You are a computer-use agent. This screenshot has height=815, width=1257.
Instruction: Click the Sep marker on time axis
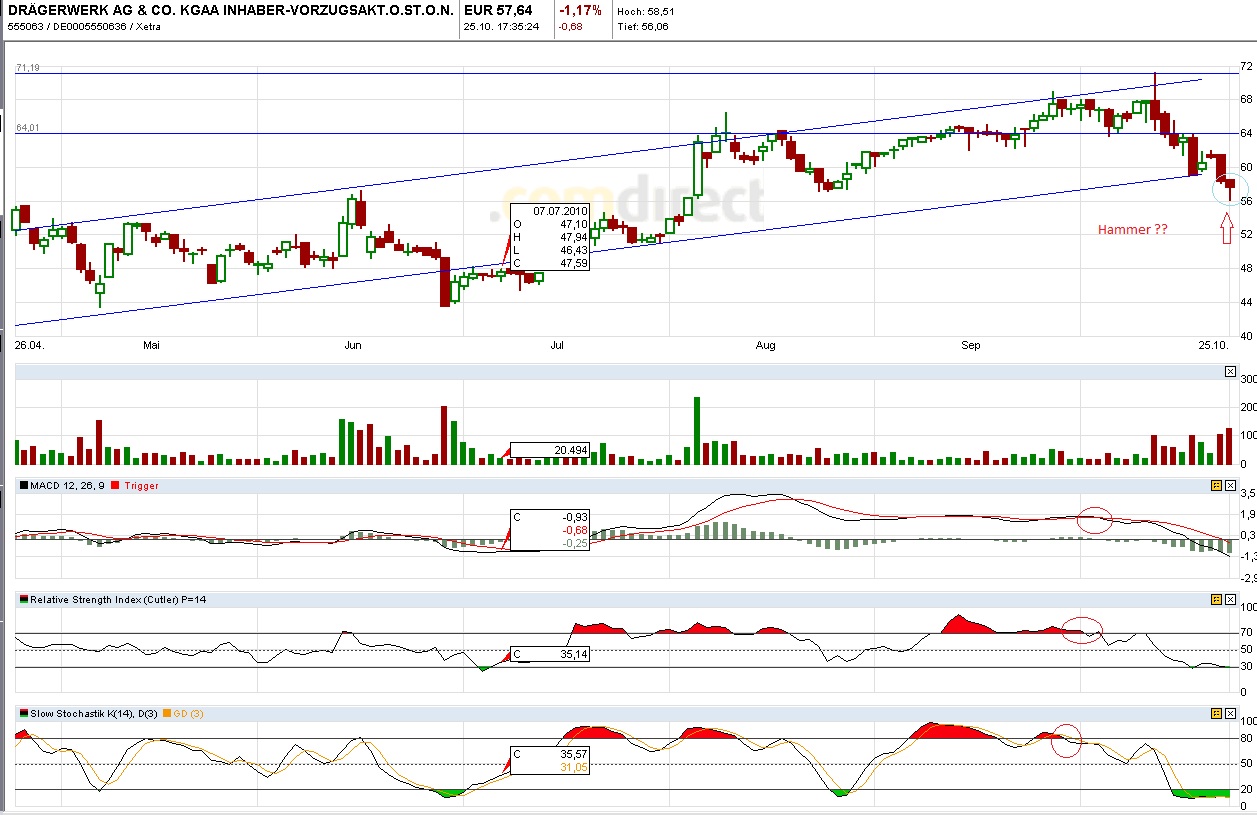(x=970, y=345)
